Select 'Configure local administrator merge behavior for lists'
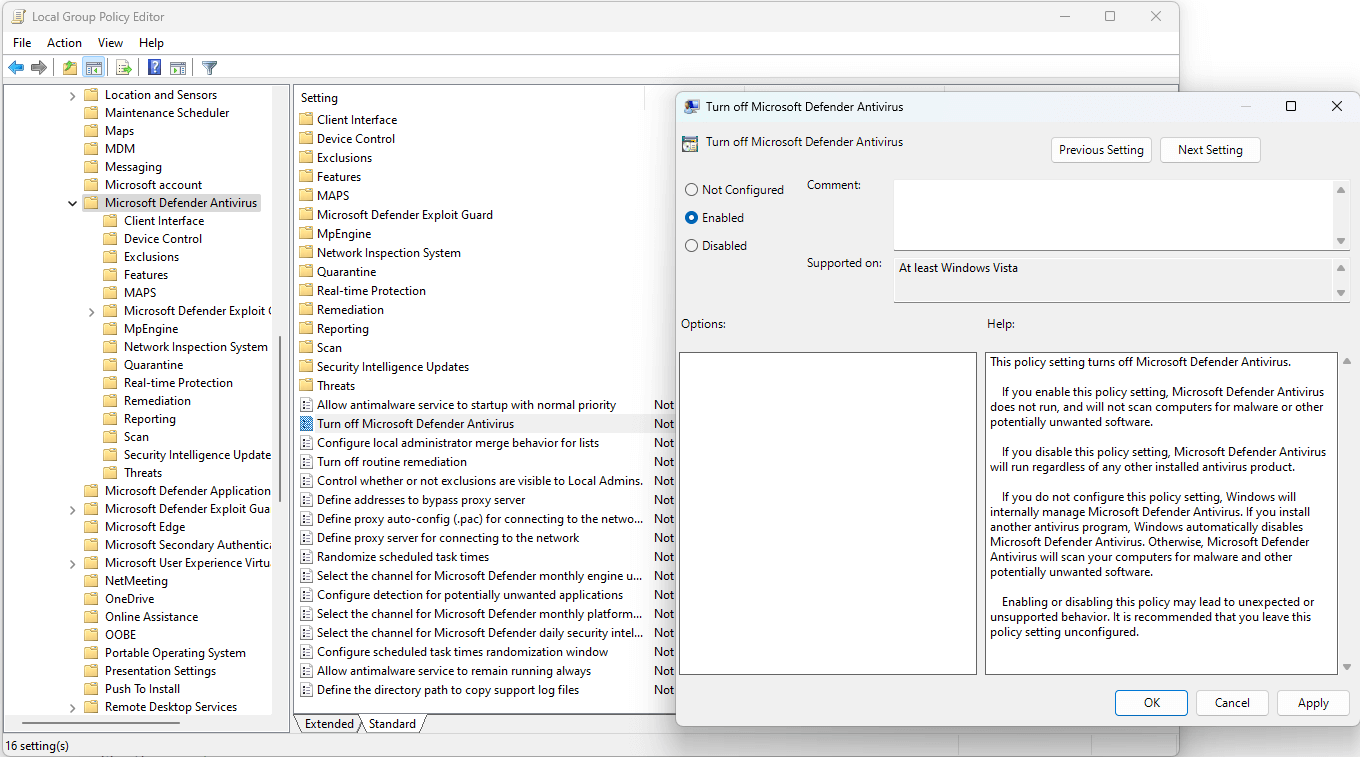This screenshot has height=757, width=1360. click(x=458, y=443)
